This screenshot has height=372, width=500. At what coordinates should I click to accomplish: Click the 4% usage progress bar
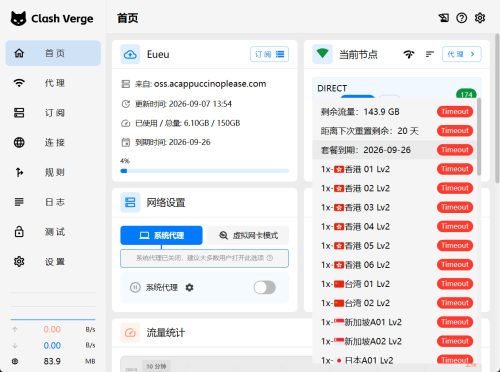point(204,171)
